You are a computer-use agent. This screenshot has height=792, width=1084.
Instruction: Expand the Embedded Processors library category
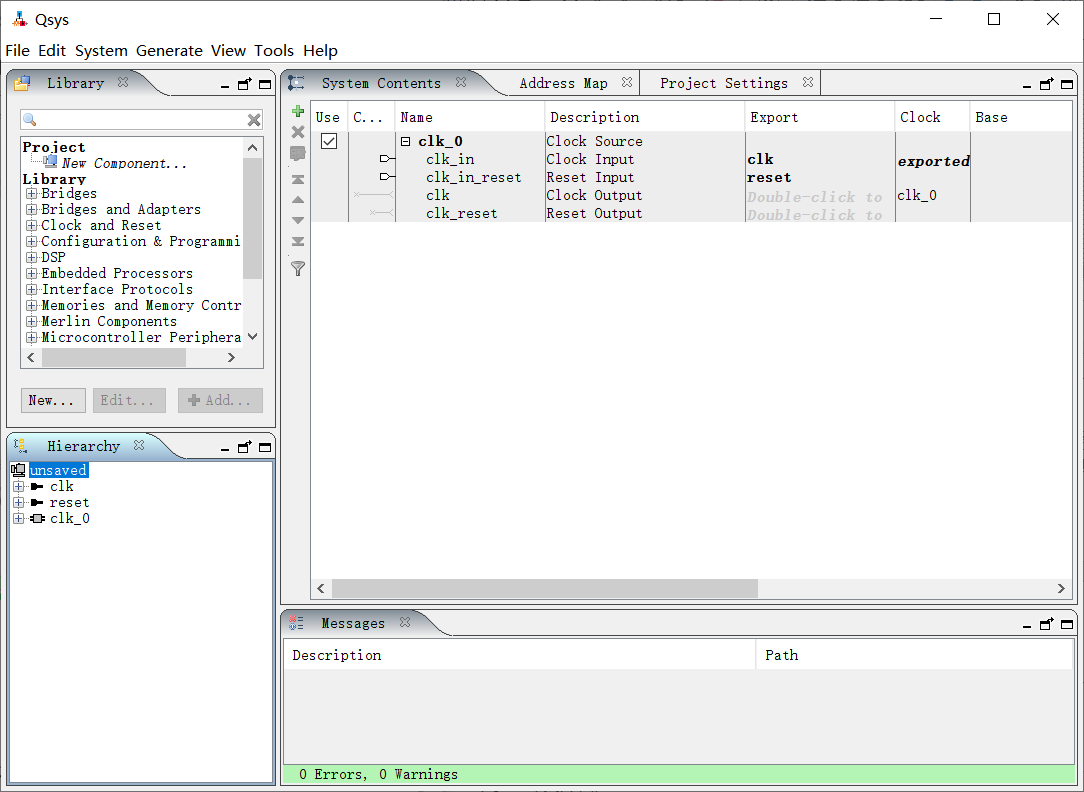point(32,274)
